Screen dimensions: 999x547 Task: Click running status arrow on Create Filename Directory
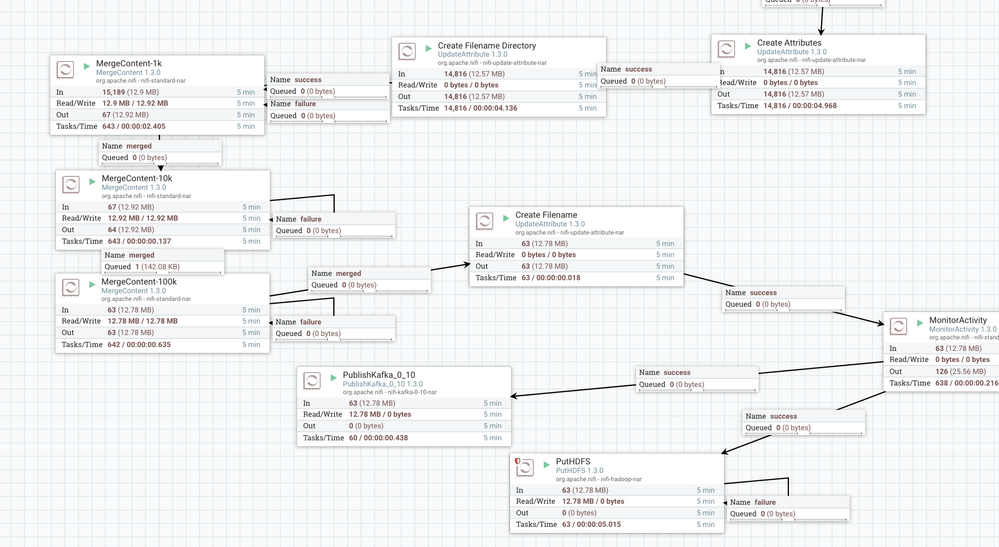(x=428, y=48)
